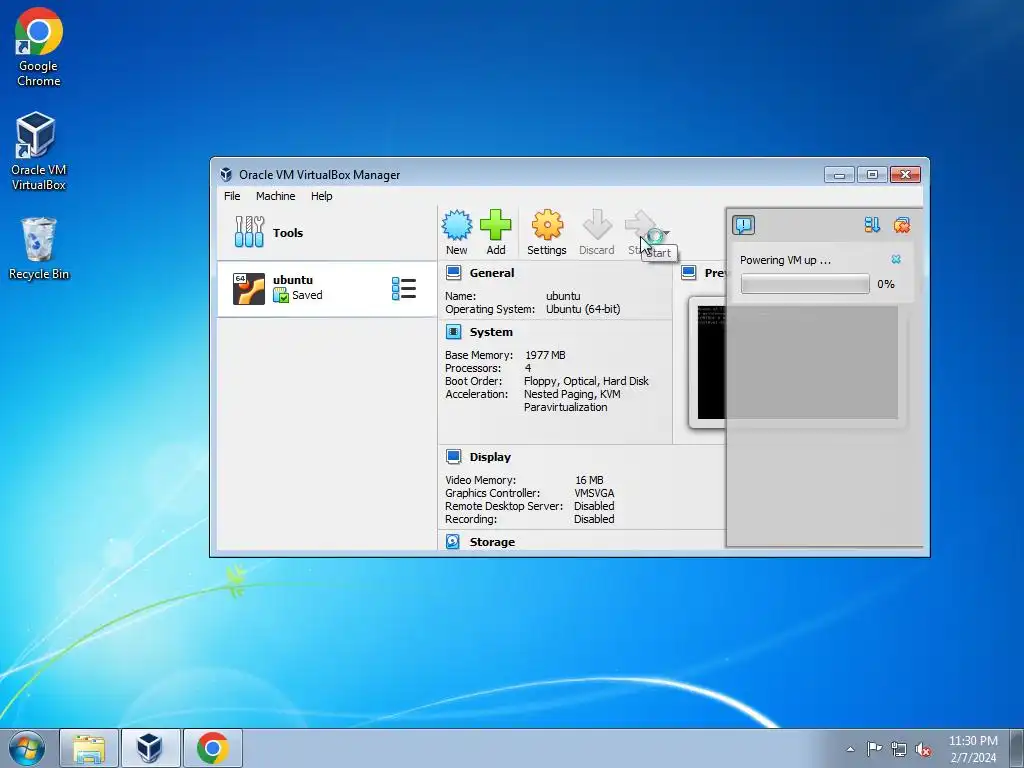
Task: Open the File menu
Action: click(x=232, y=196)
